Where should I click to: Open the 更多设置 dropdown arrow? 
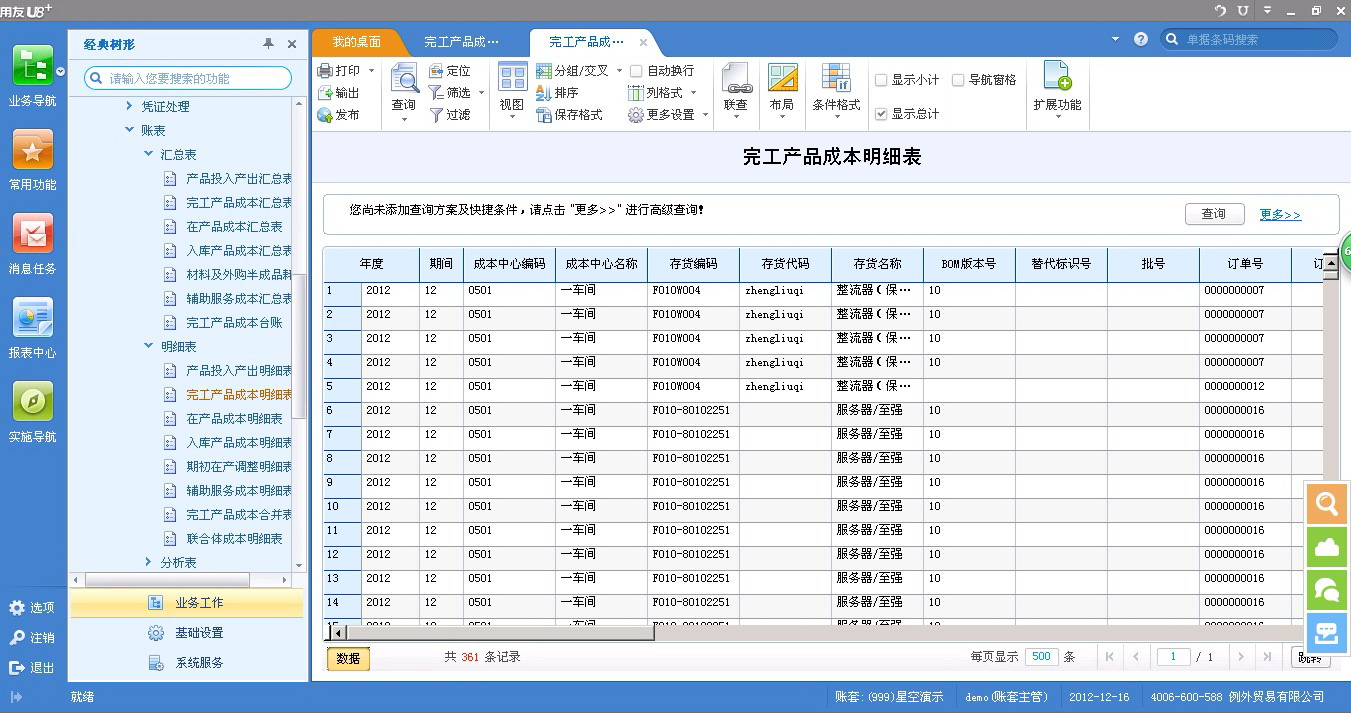pyautogui.click(x=705, y=115)
